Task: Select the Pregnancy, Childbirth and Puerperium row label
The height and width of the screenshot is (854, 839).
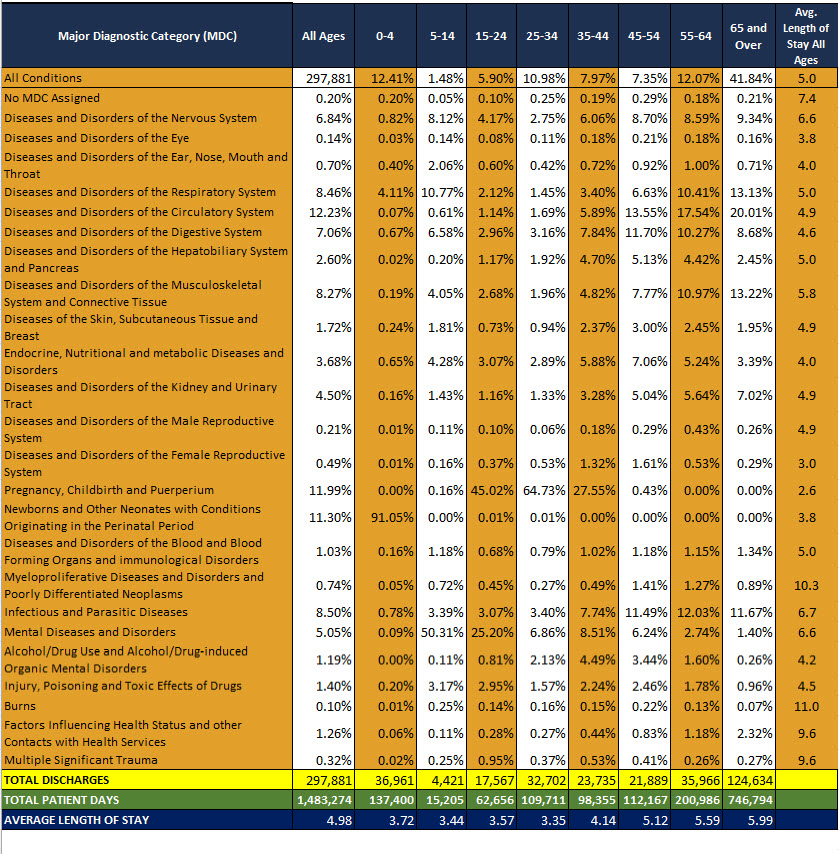Action: (109, 490)
